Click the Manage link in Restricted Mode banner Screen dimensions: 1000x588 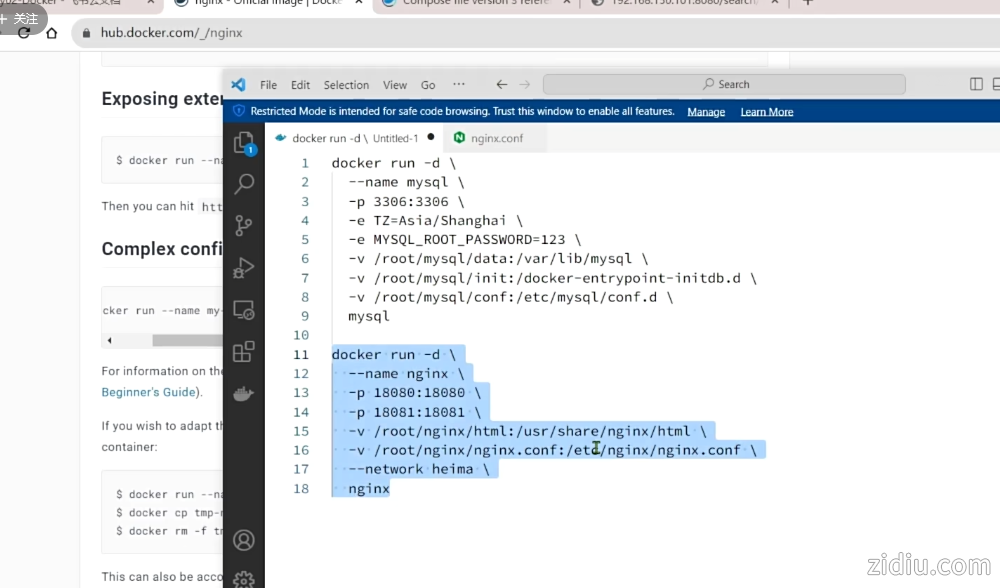706,112
